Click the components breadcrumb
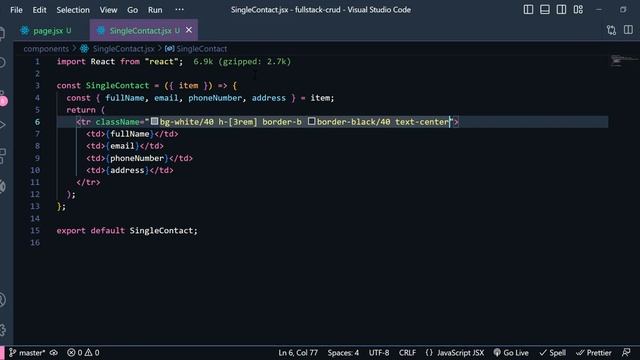This screenshot has height=360, width=640. 46,49
